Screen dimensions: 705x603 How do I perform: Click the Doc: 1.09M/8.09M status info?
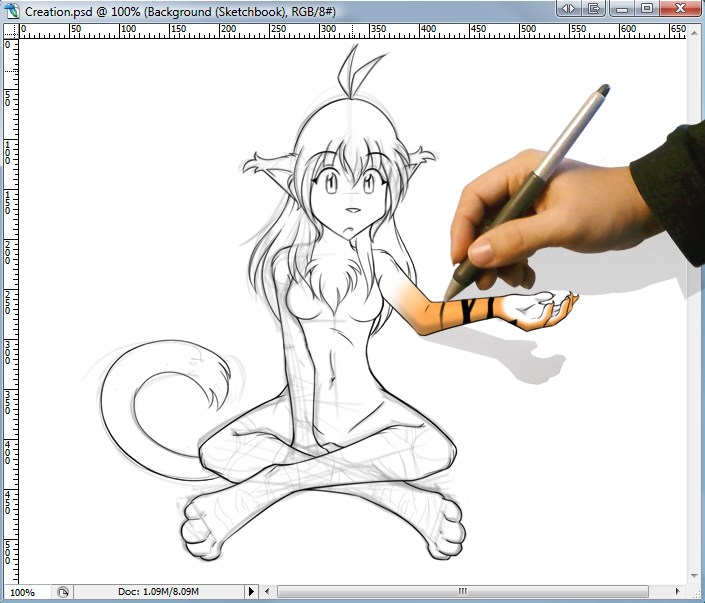point(158,591)
